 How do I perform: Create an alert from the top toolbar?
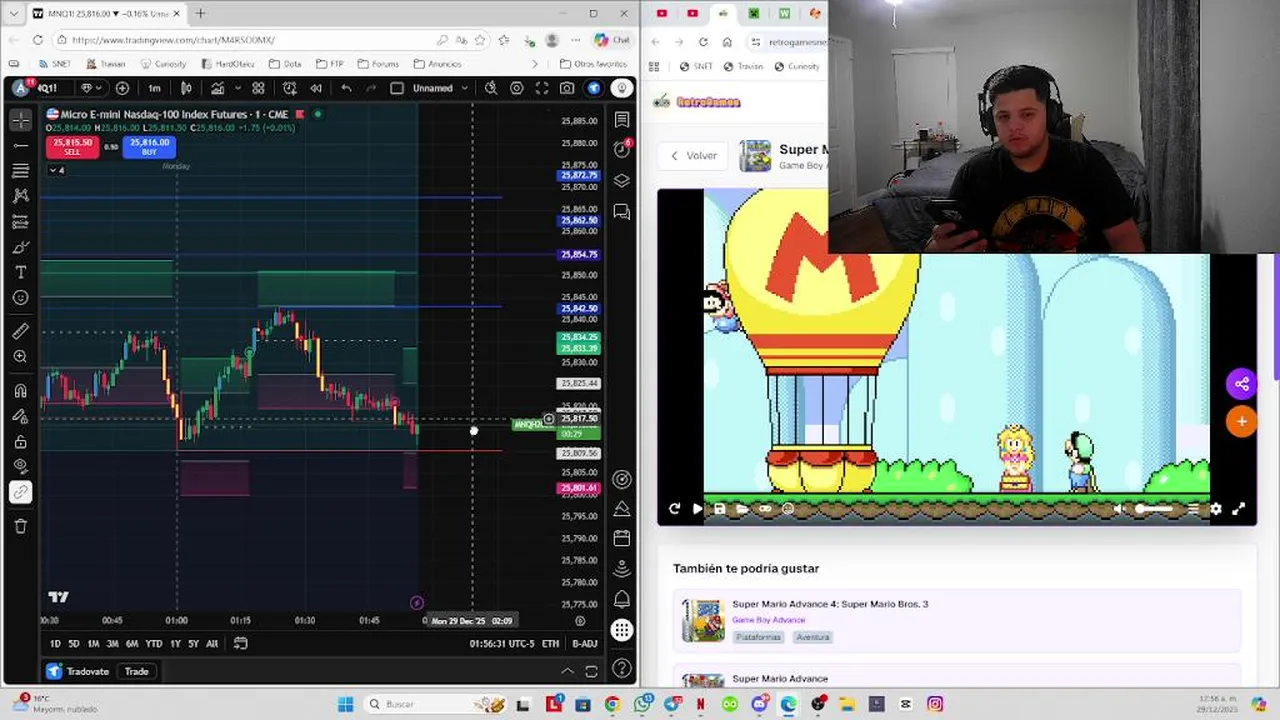pos(288,88)
